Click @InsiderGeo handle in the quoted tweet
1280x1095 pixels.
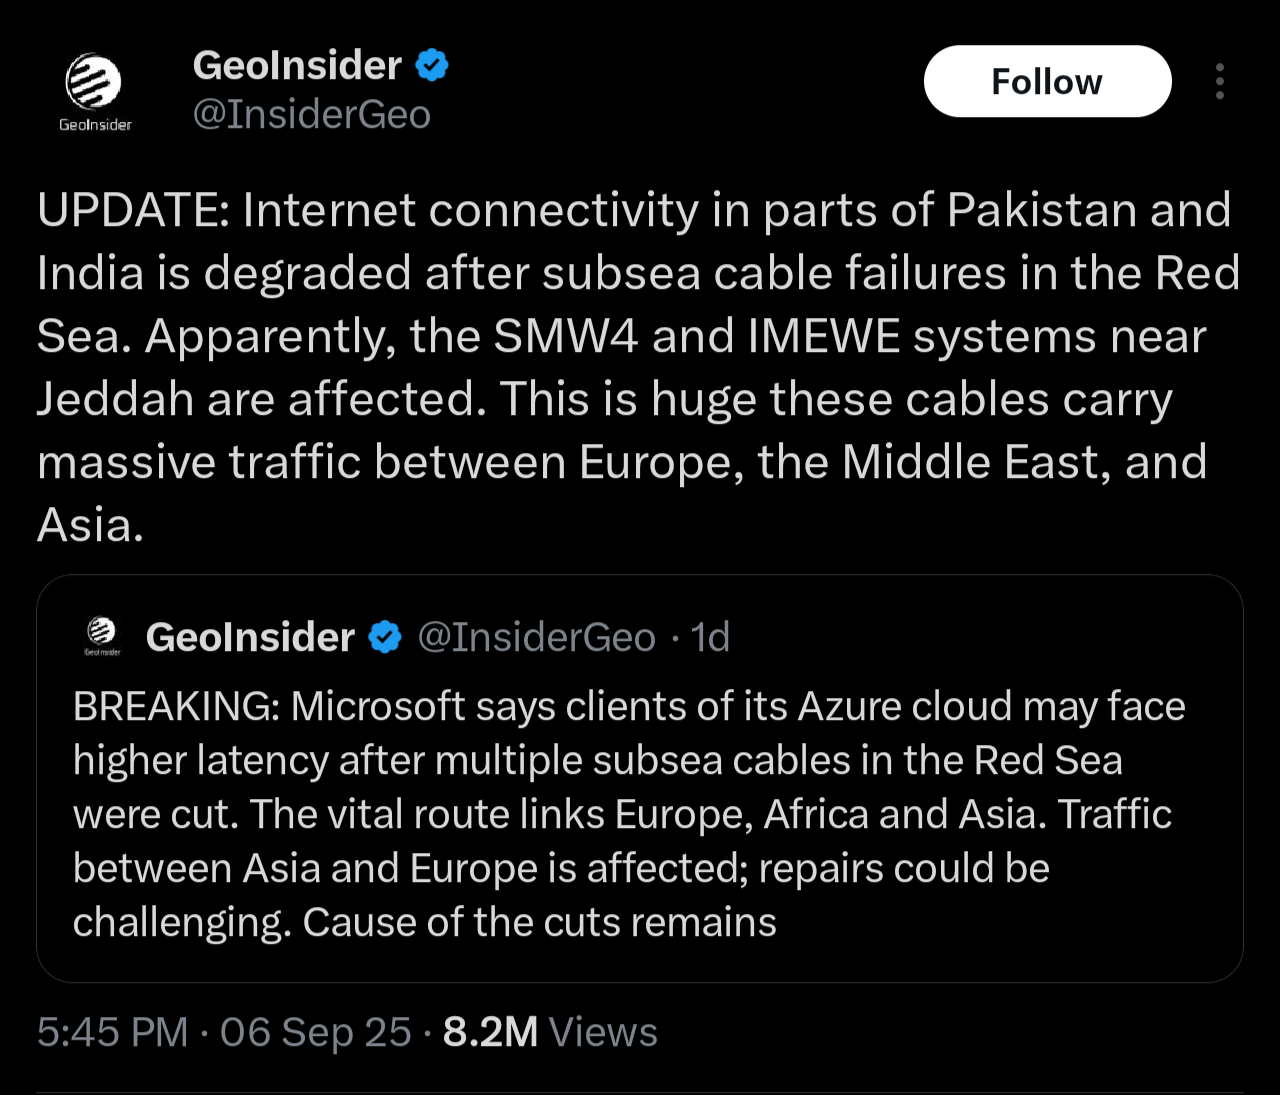(536, 637)
